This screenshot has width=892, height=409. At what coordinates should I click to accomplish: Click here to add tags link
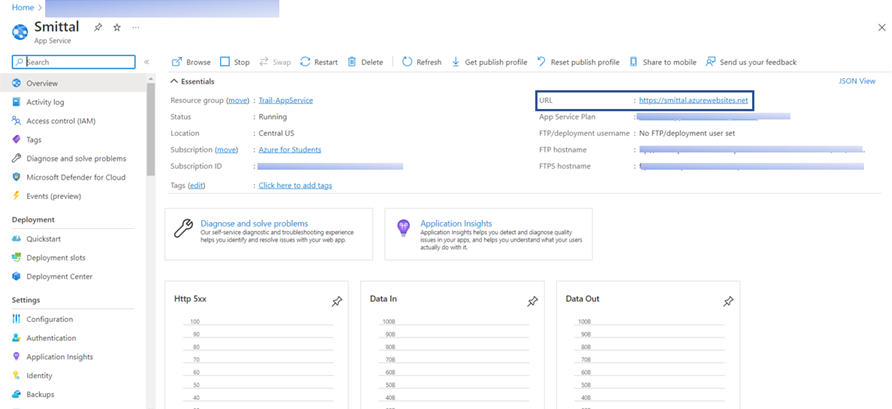pos(295,185)
